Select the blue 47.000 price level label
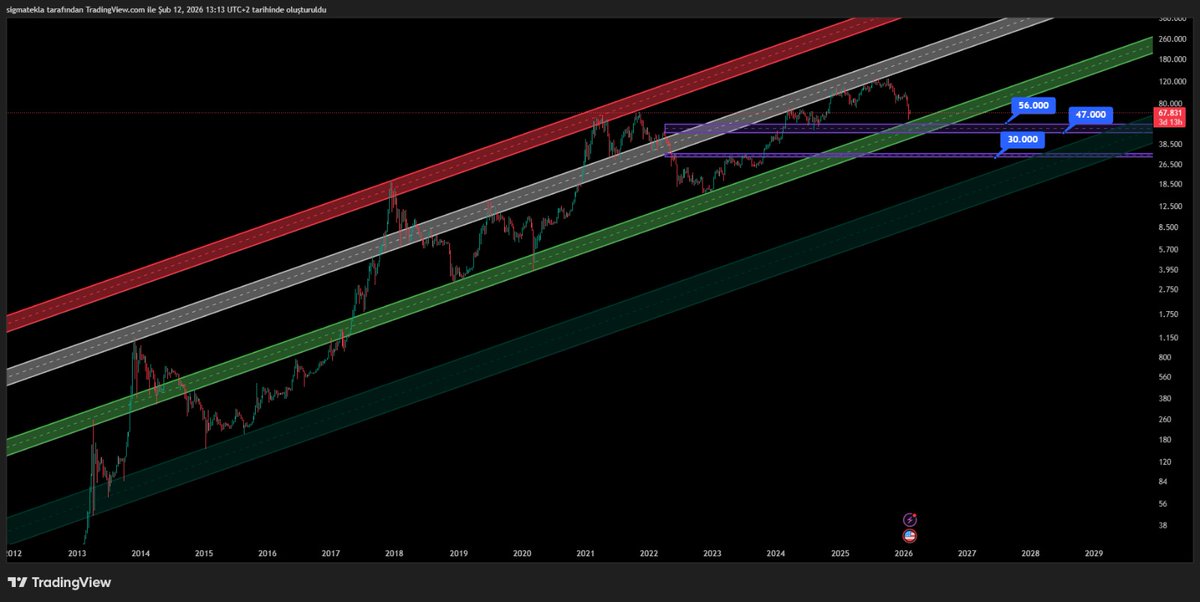Screen dimensions: 1200x602 [x=1090, y=114]
